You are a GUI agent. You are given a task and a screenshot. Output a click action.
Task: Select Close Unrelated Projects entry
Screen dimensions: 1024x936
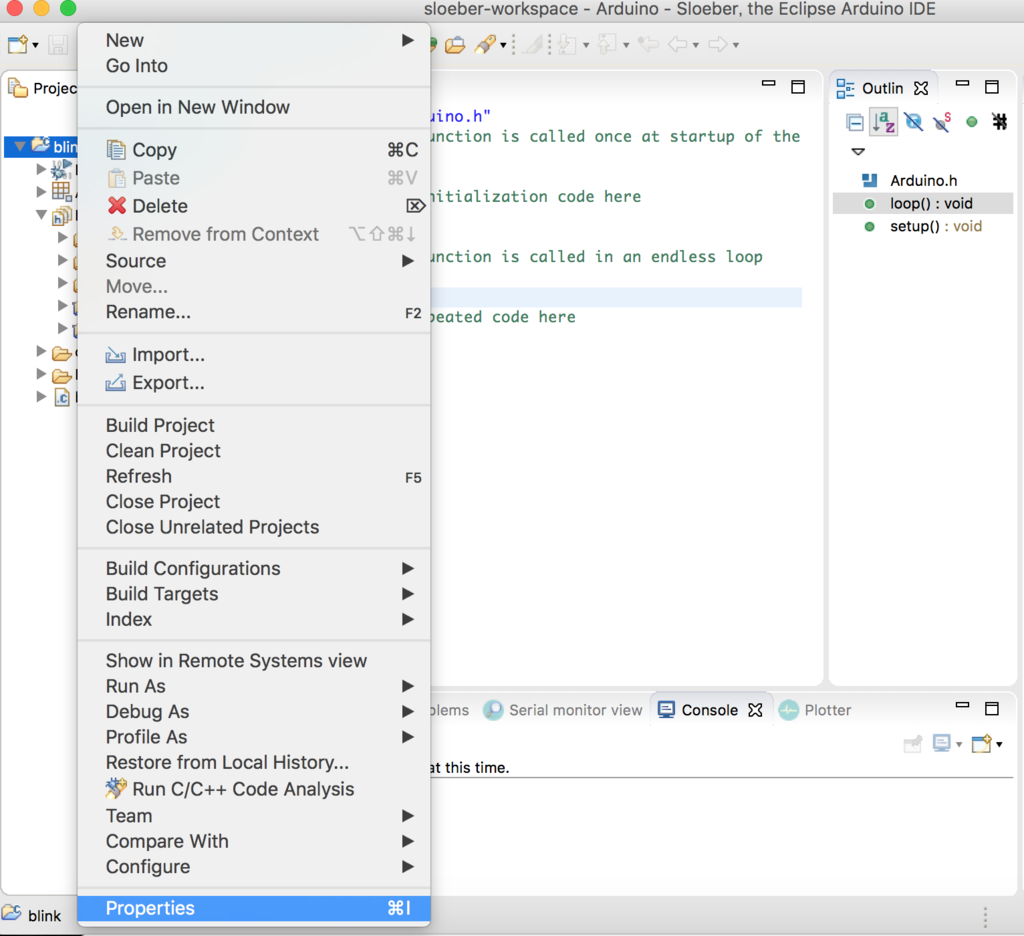click(254, 527)
